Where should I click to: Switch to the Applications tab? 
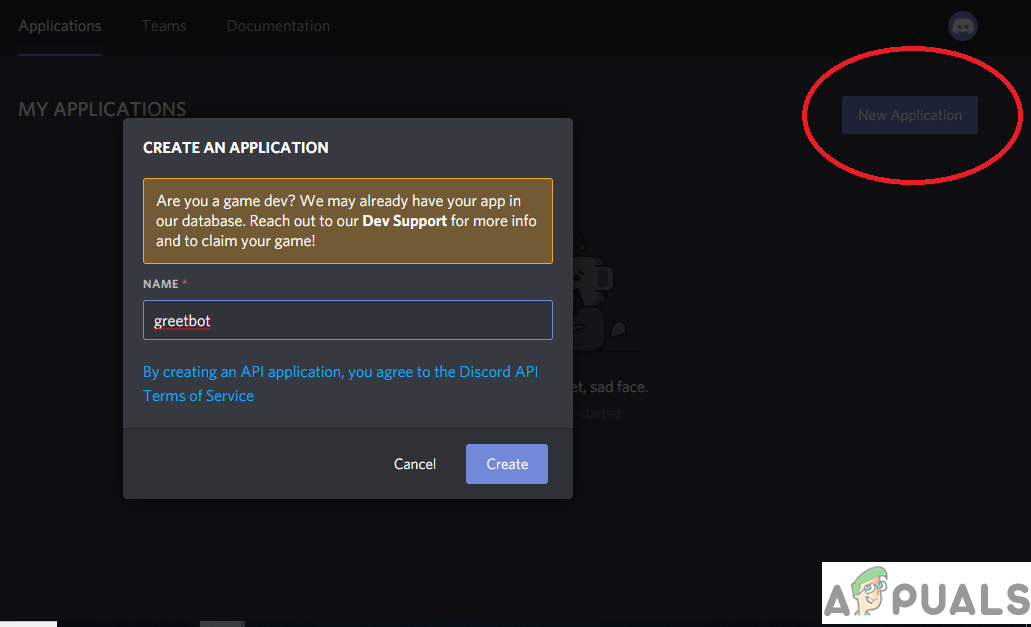pos(60,26)
